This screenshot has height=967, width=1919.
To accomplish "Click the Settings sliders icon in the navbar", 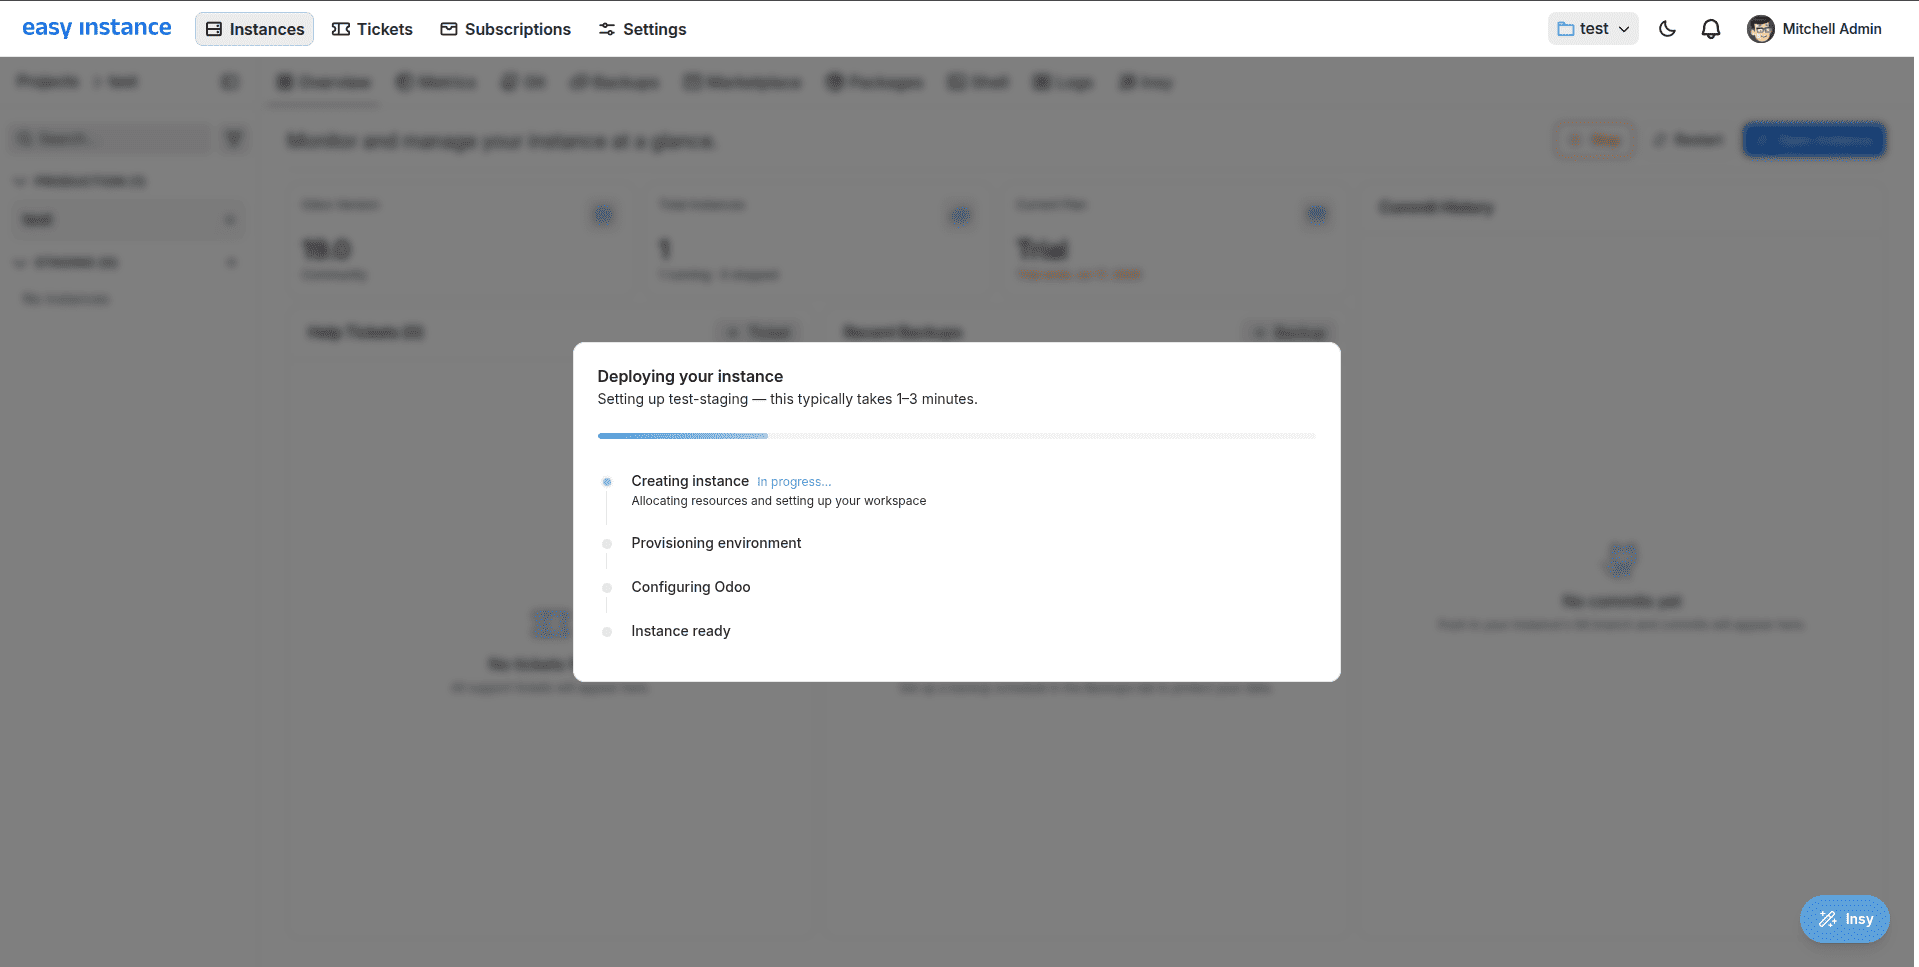I will pos(607,29).
